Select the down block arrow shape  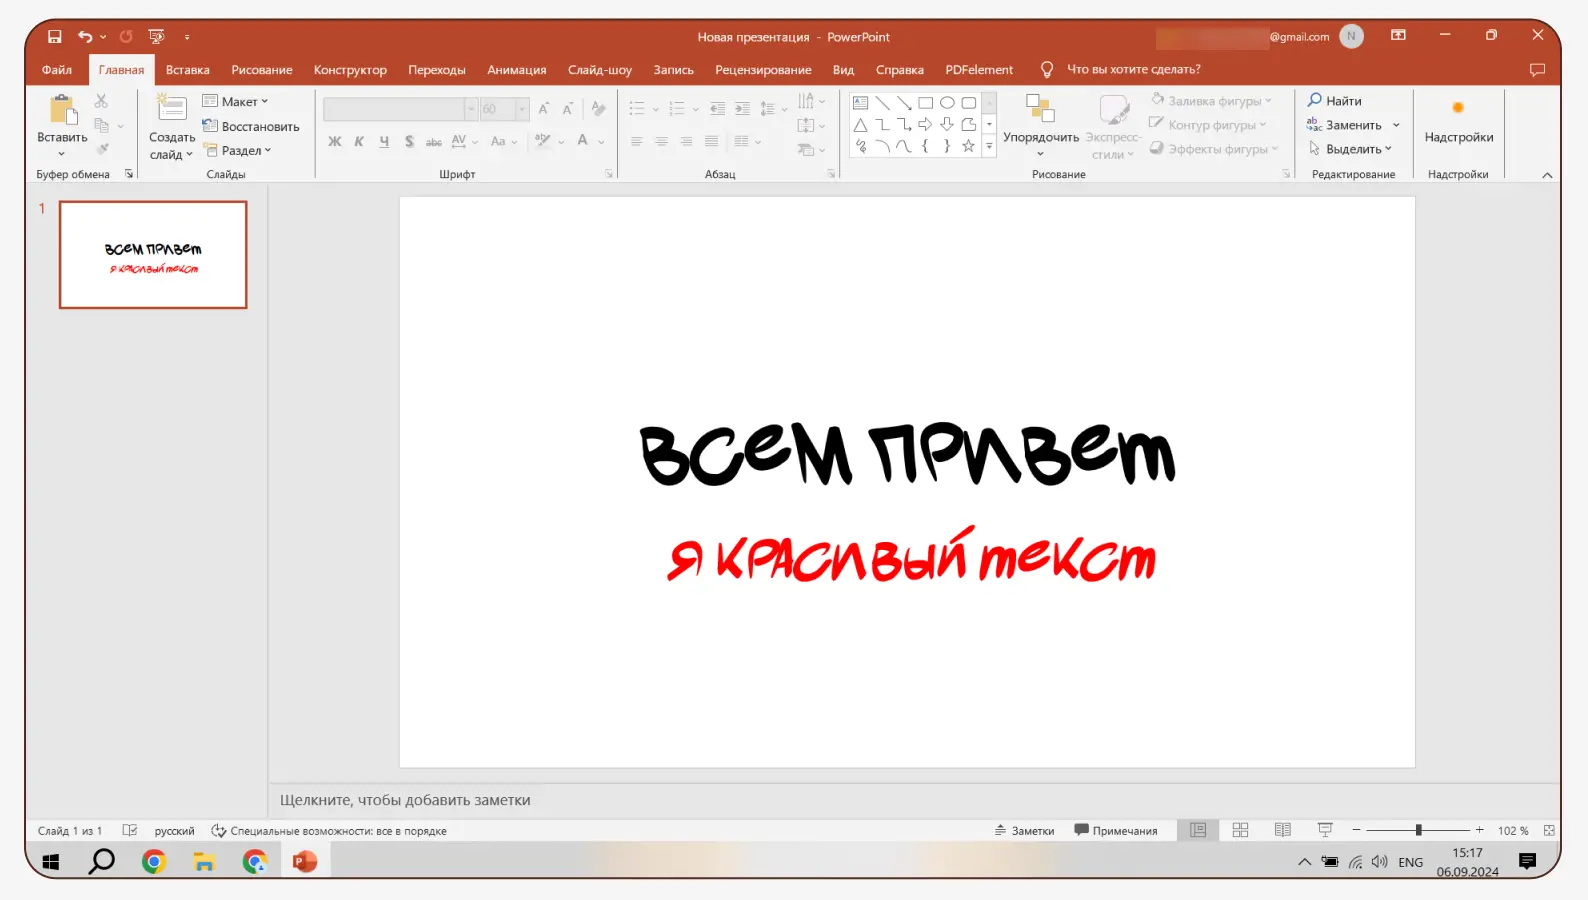click(x=947, y=124)
